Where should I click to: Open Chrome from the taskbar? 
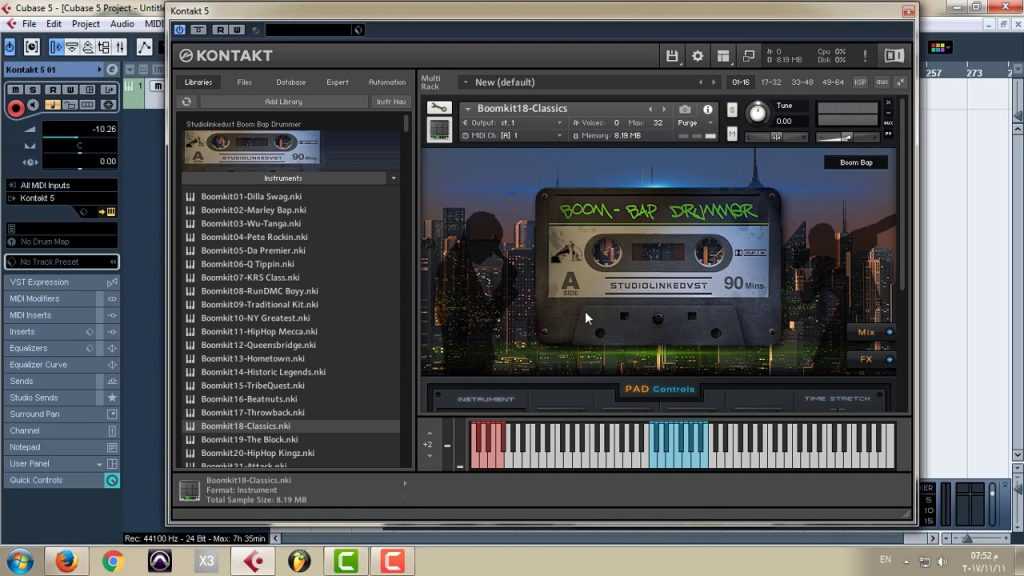(x=113, y=561)
